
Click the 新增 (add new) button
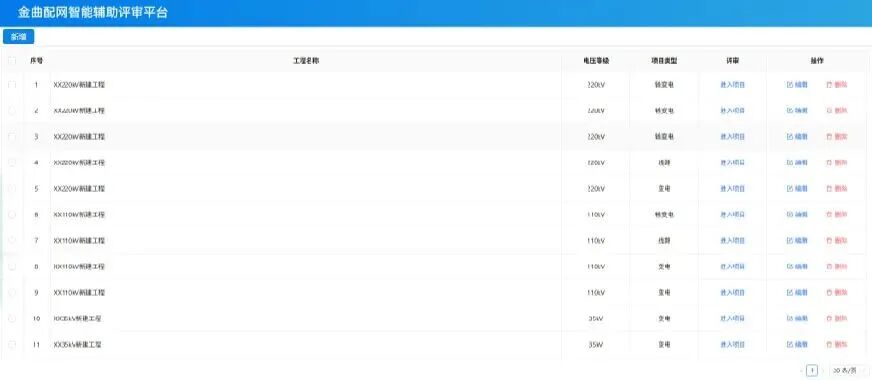(19, 37)
